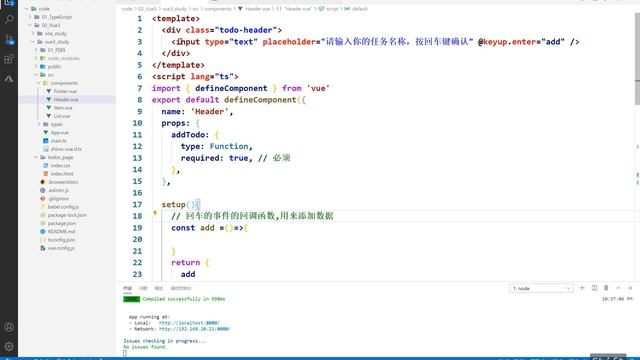Open .eslintrc.js in the explorer
640x360 pixels.
[x=58, y=190]
